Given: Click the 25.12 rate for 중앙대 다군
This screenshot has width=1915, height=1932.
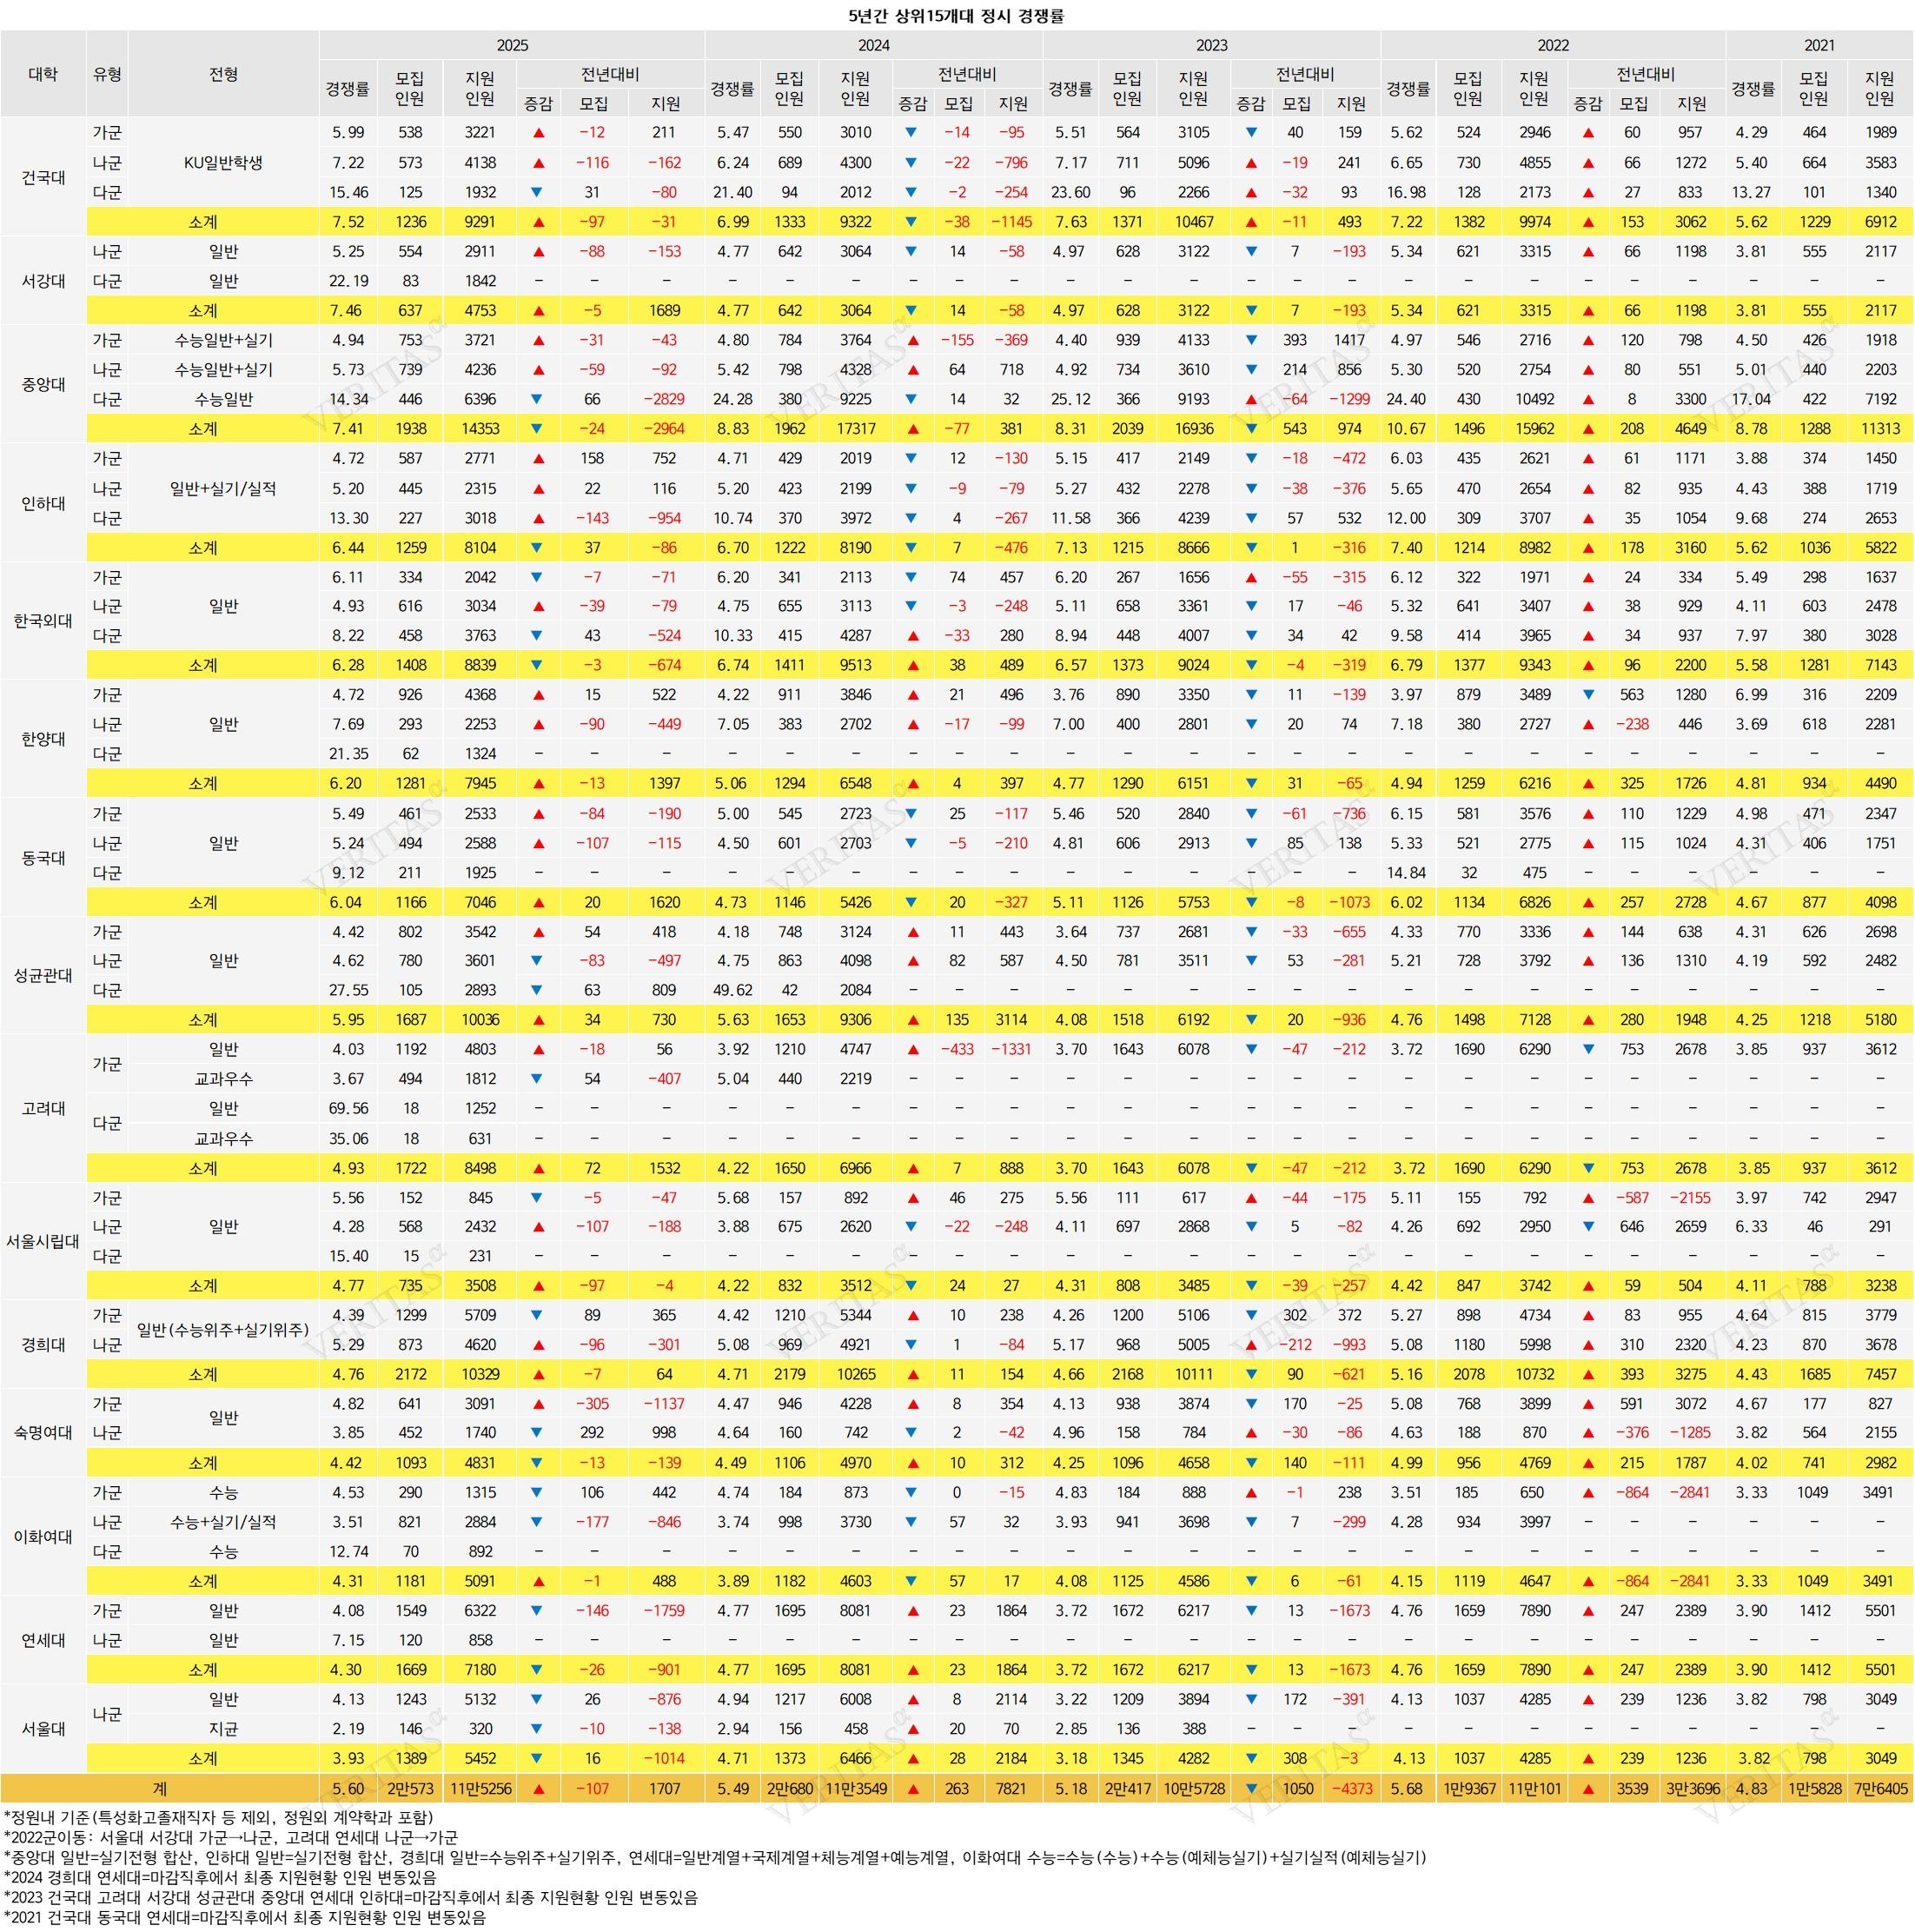Looking at the screenshot, I should tap(1070, 399).
